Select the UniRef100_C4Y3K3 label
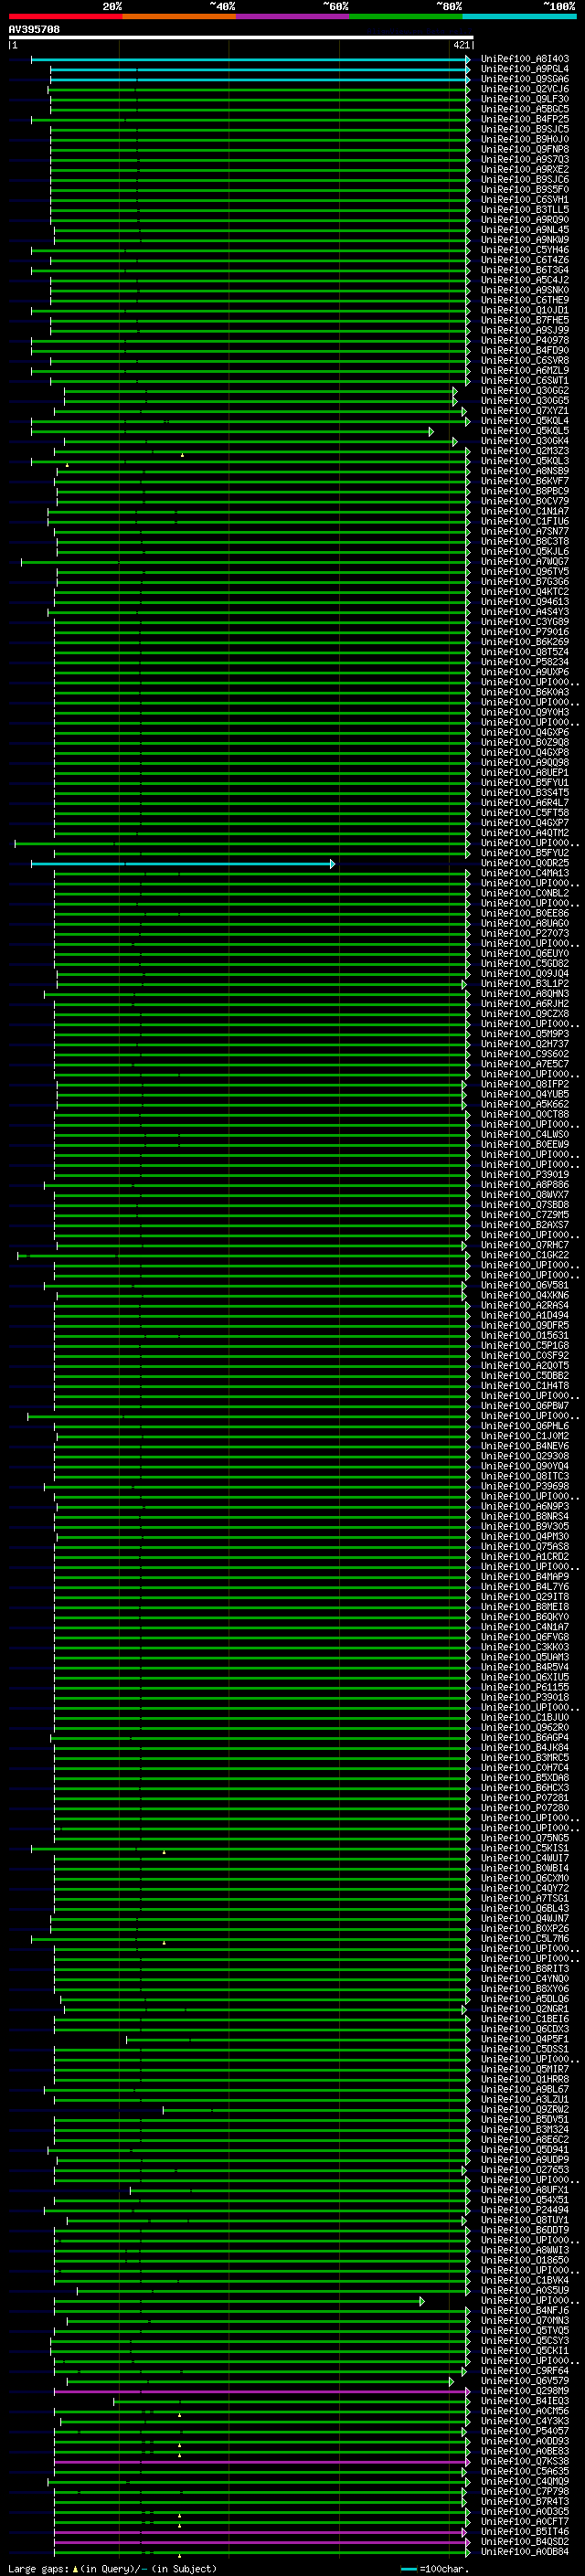 point(525,2421)
